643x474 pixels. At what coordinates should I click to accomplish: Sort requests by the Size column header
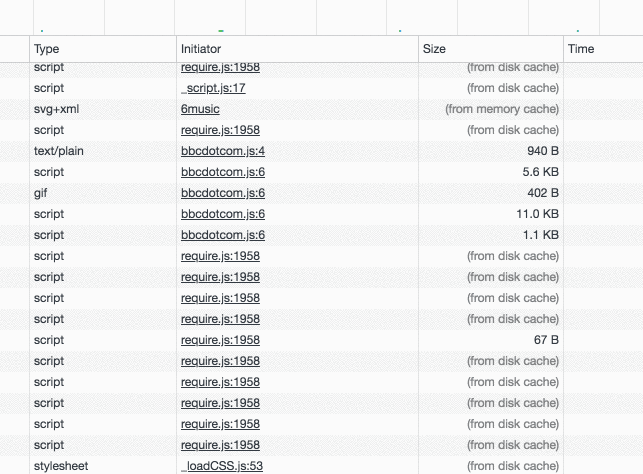(x=491, y=49)
